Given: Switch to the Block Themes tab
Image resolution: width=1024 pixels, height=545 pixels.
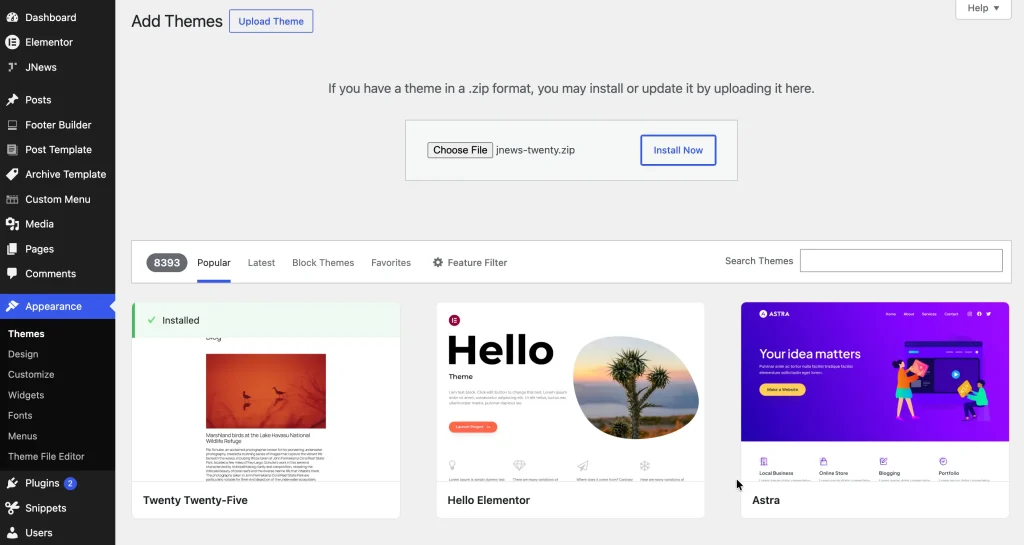Looking at the screenshot, I should (x=323, y=262).
